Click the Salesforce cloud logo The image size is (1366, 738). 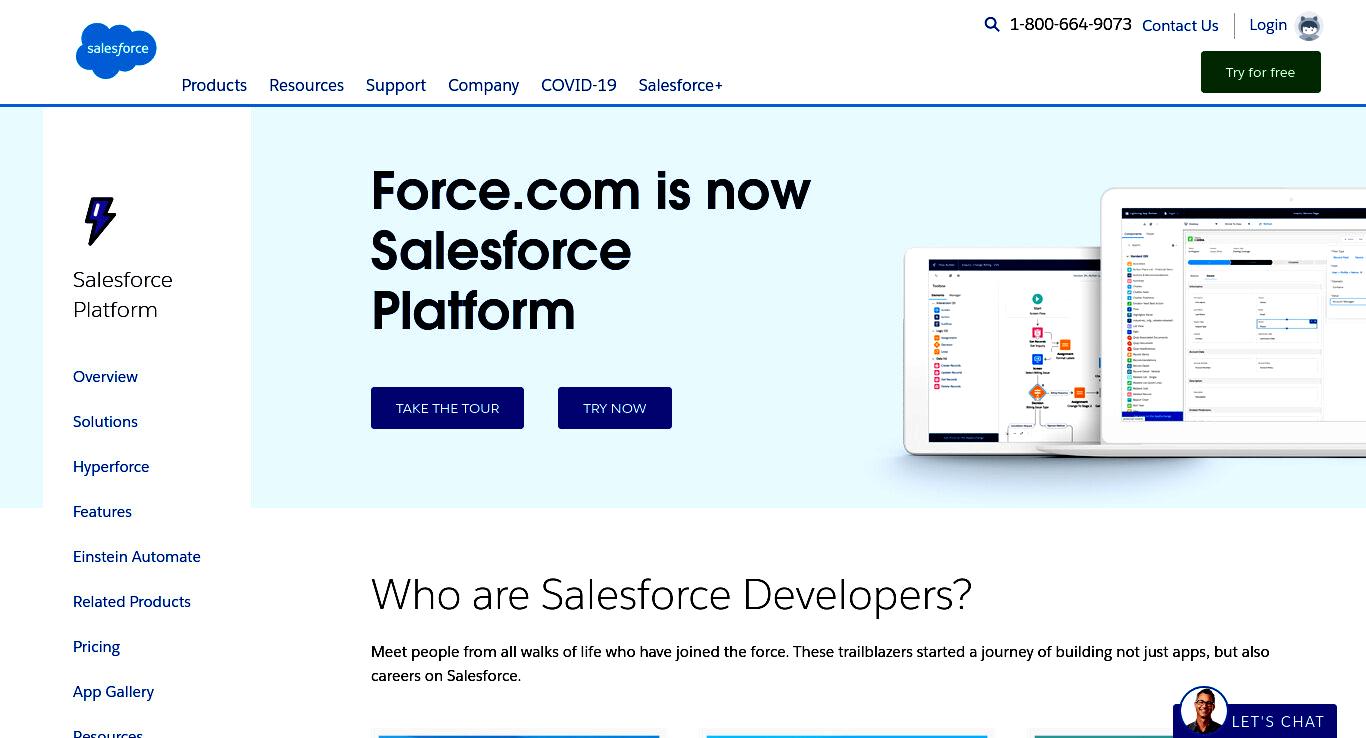[x=116, y=50]
